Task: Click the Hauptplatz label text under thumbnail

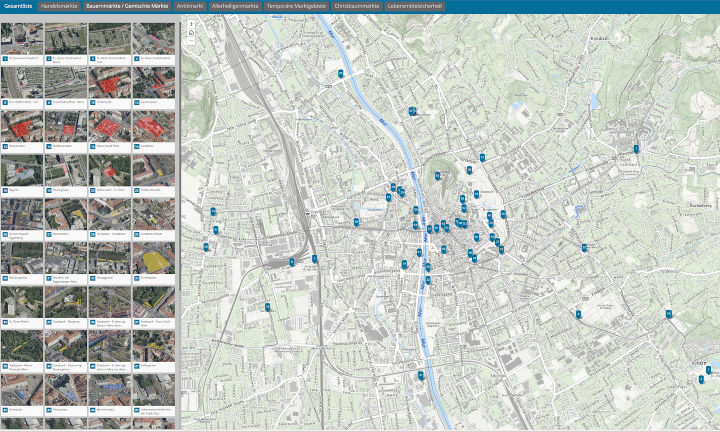Action: click(x=60, y=410)
